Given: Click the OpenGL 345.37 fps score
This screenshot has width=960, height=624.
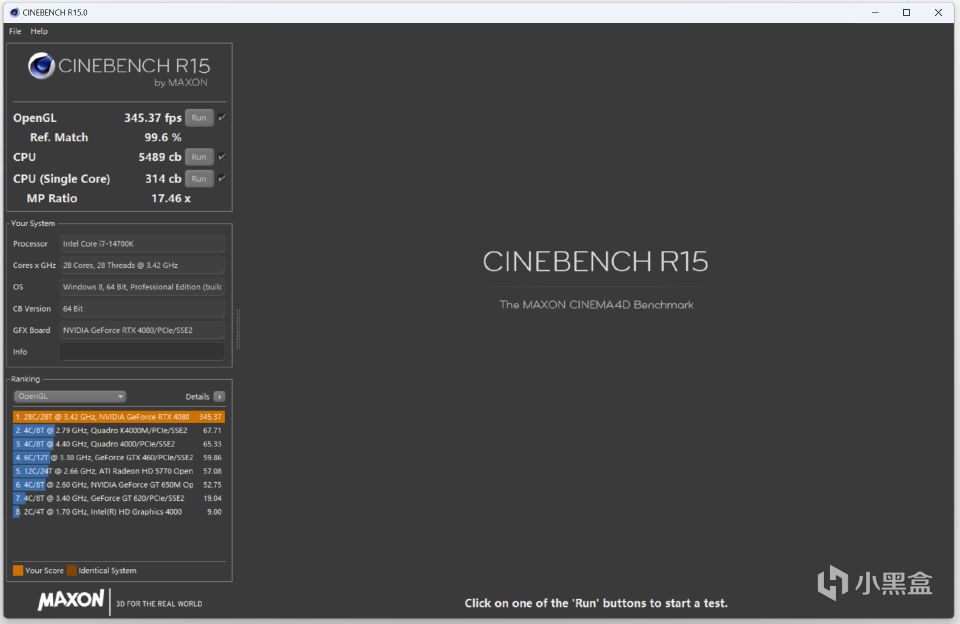Looking at the screenshot, I should 152,118.
